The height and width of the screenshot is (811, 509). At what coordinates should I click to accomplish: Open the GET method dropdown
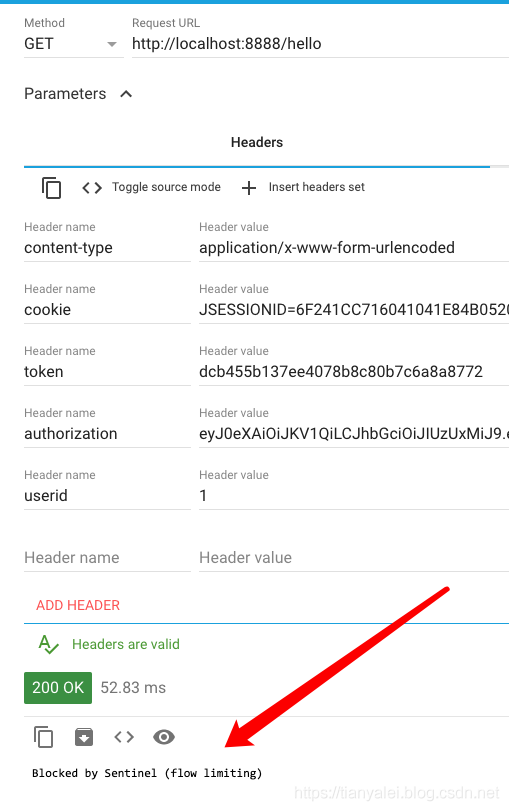point(73,44)
